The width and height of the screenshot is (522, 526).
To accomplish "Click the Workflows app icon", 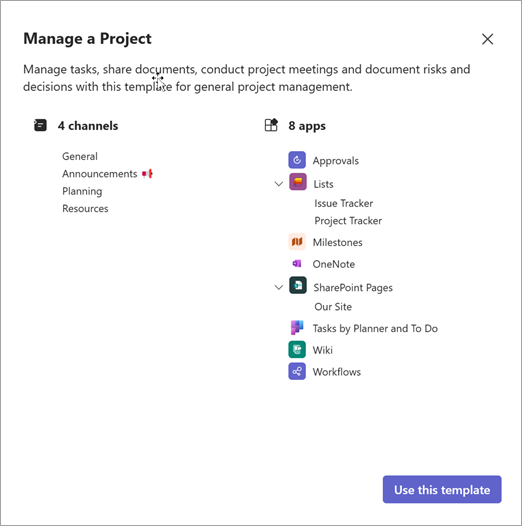I will click(x=297, y=371).
